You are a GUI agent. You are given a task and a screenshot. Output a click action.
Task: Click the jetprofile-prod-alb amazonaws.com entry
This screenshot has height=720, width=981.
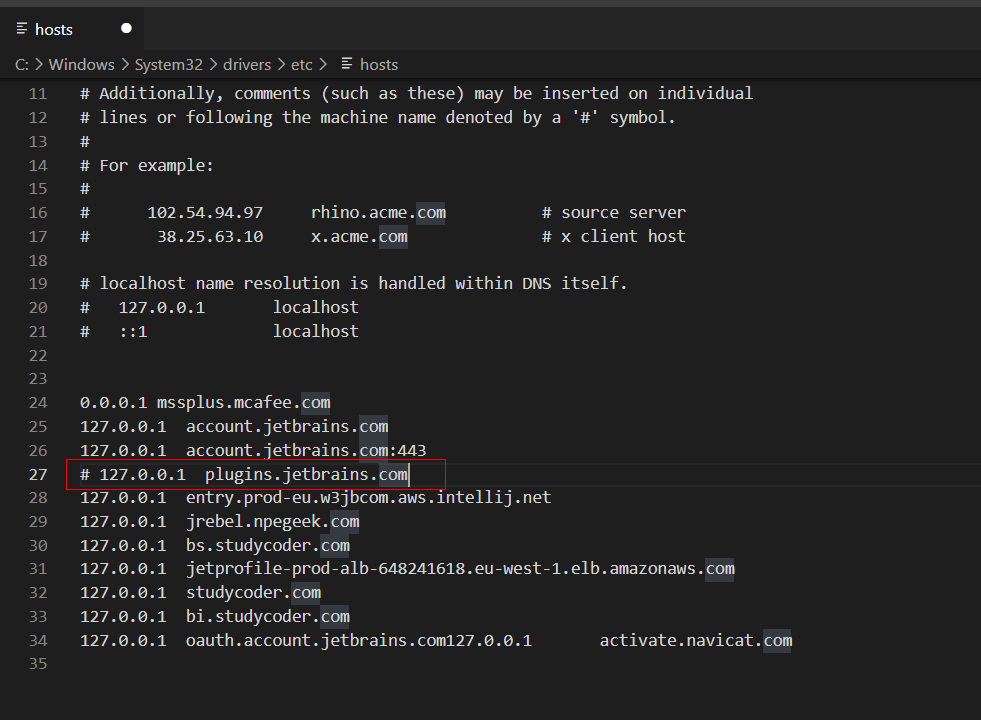coord(460,569)
